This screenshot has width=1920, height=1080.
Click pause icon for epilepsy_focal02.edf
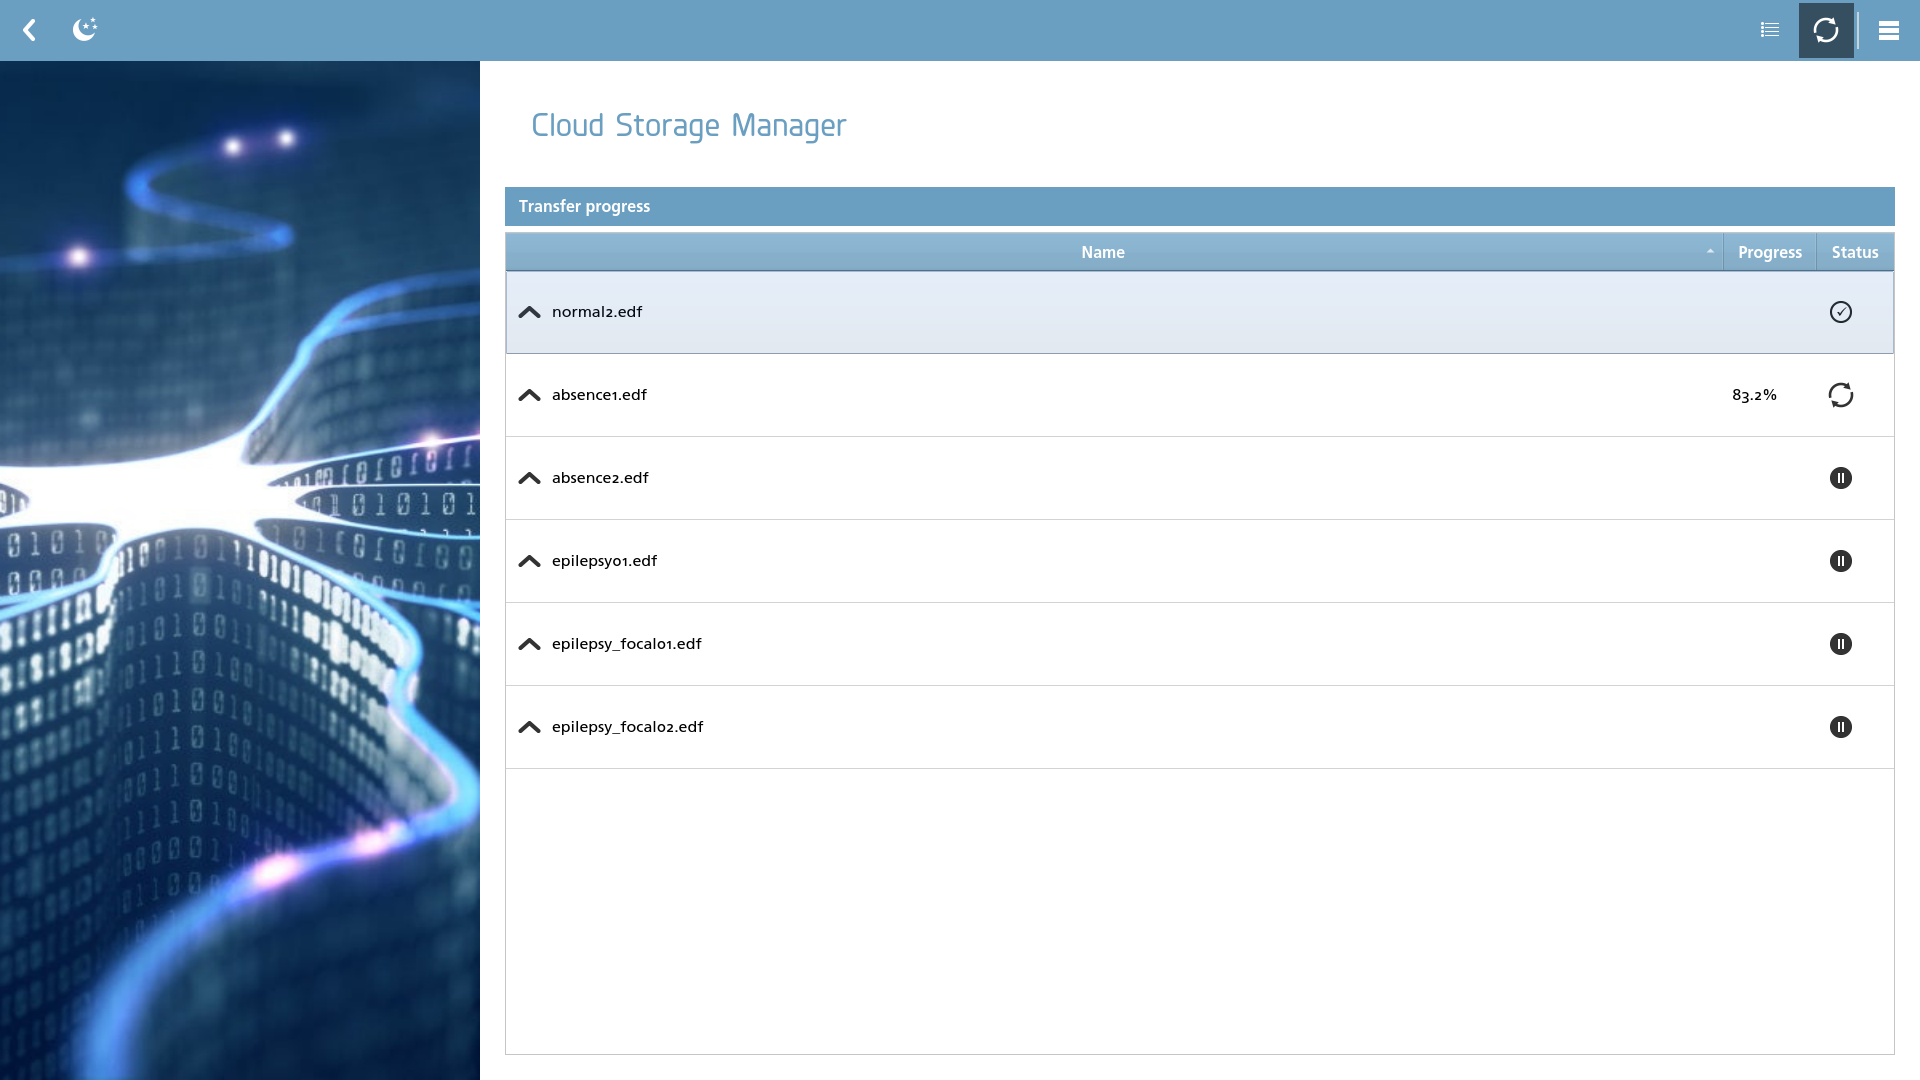click(1841, 727)
